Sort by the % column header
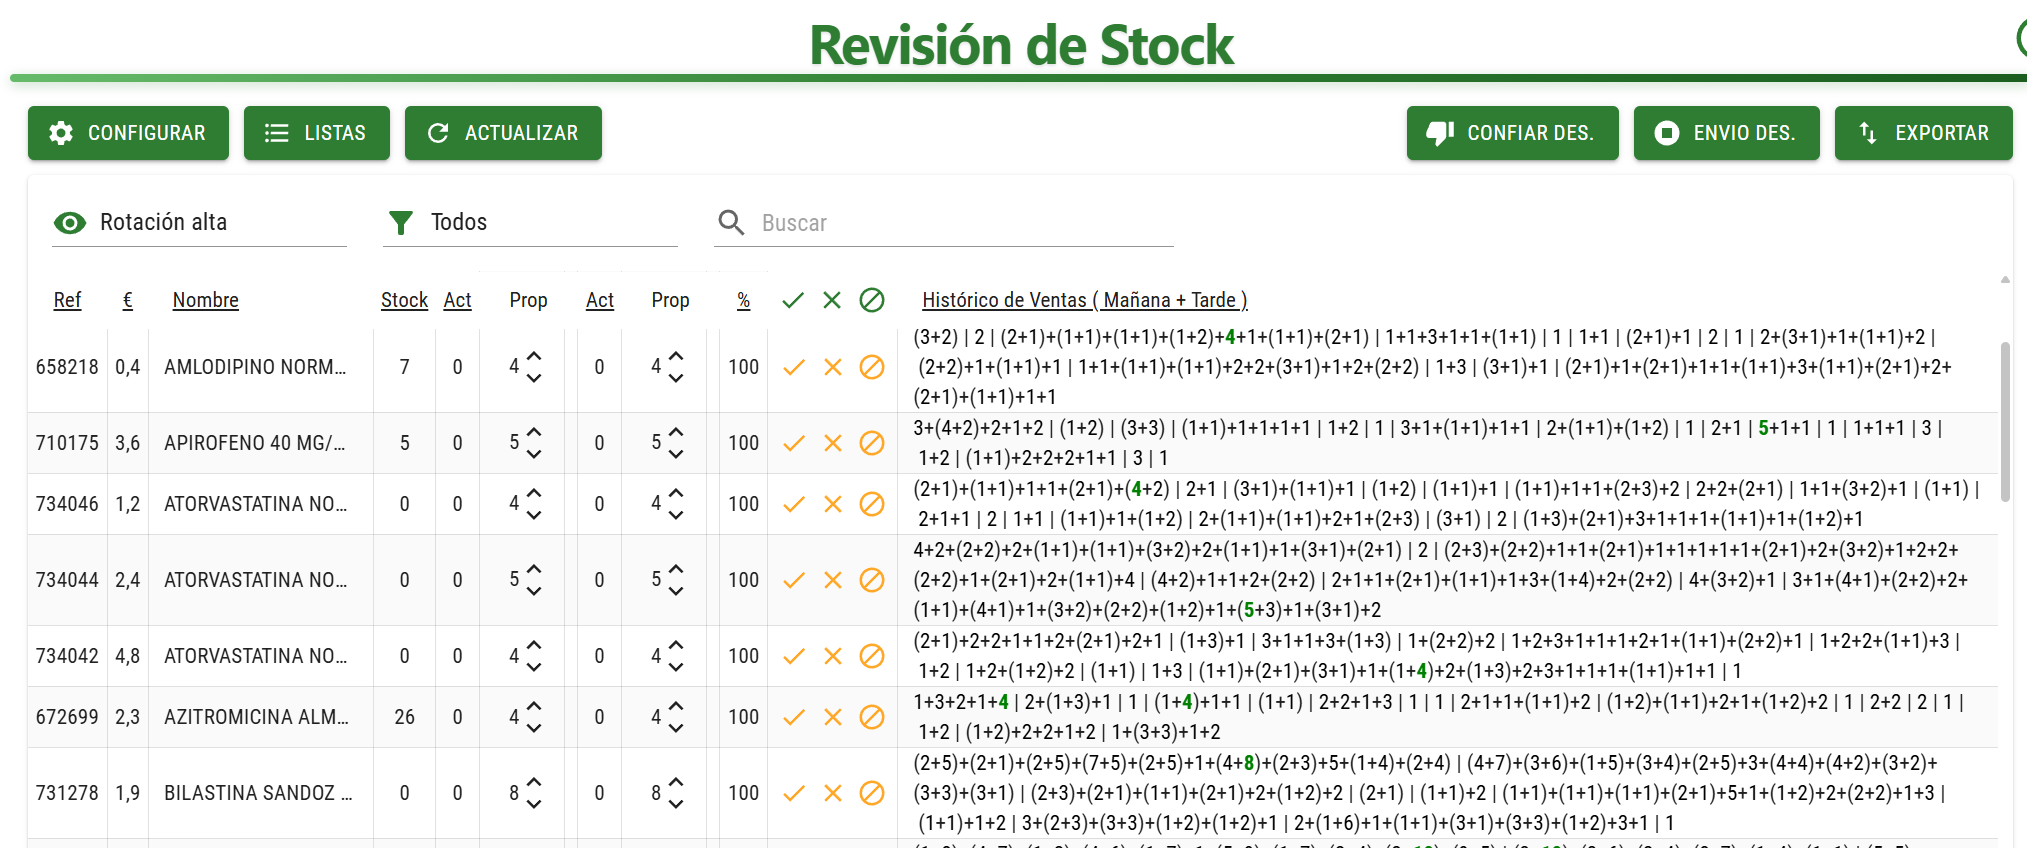Screen dimensions: 2027x848 (x=743, y=300)
